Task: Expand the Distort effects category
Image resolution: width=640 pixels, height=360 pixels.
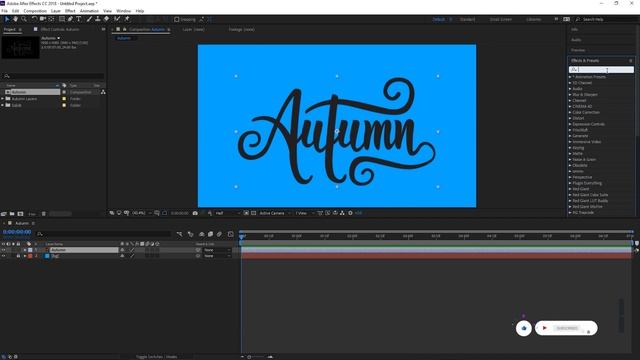Action: tap(570, 118)
